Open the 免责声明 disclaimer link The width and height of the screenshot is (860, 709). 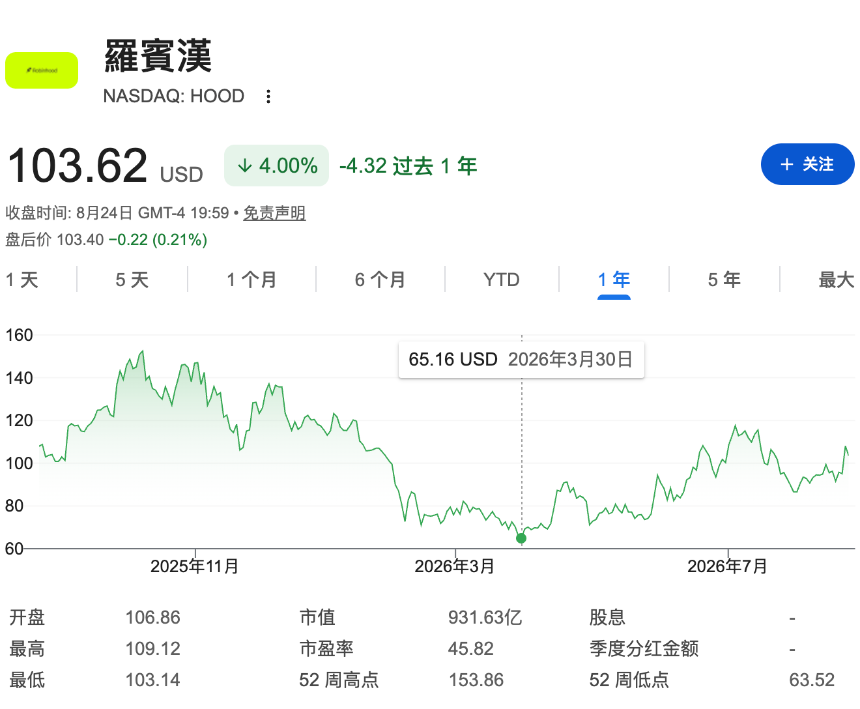(x=274, y=213)
